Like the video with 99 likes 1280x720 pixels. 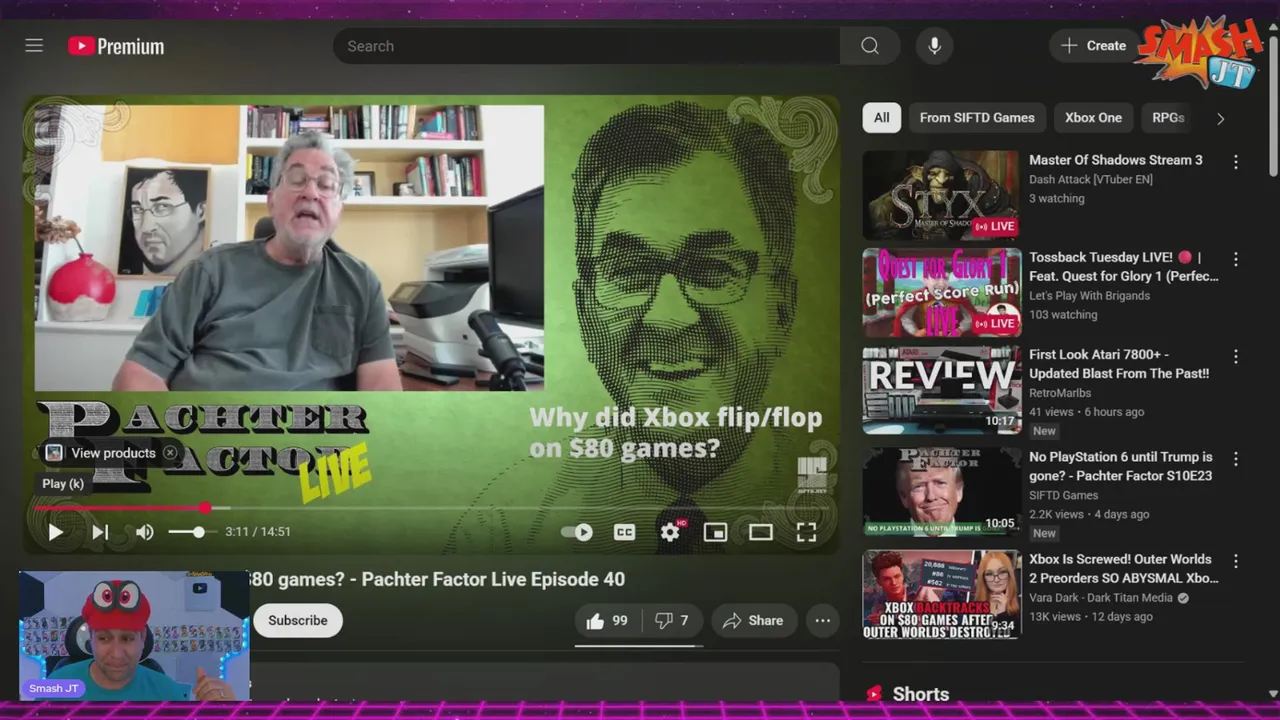(608, 621)
